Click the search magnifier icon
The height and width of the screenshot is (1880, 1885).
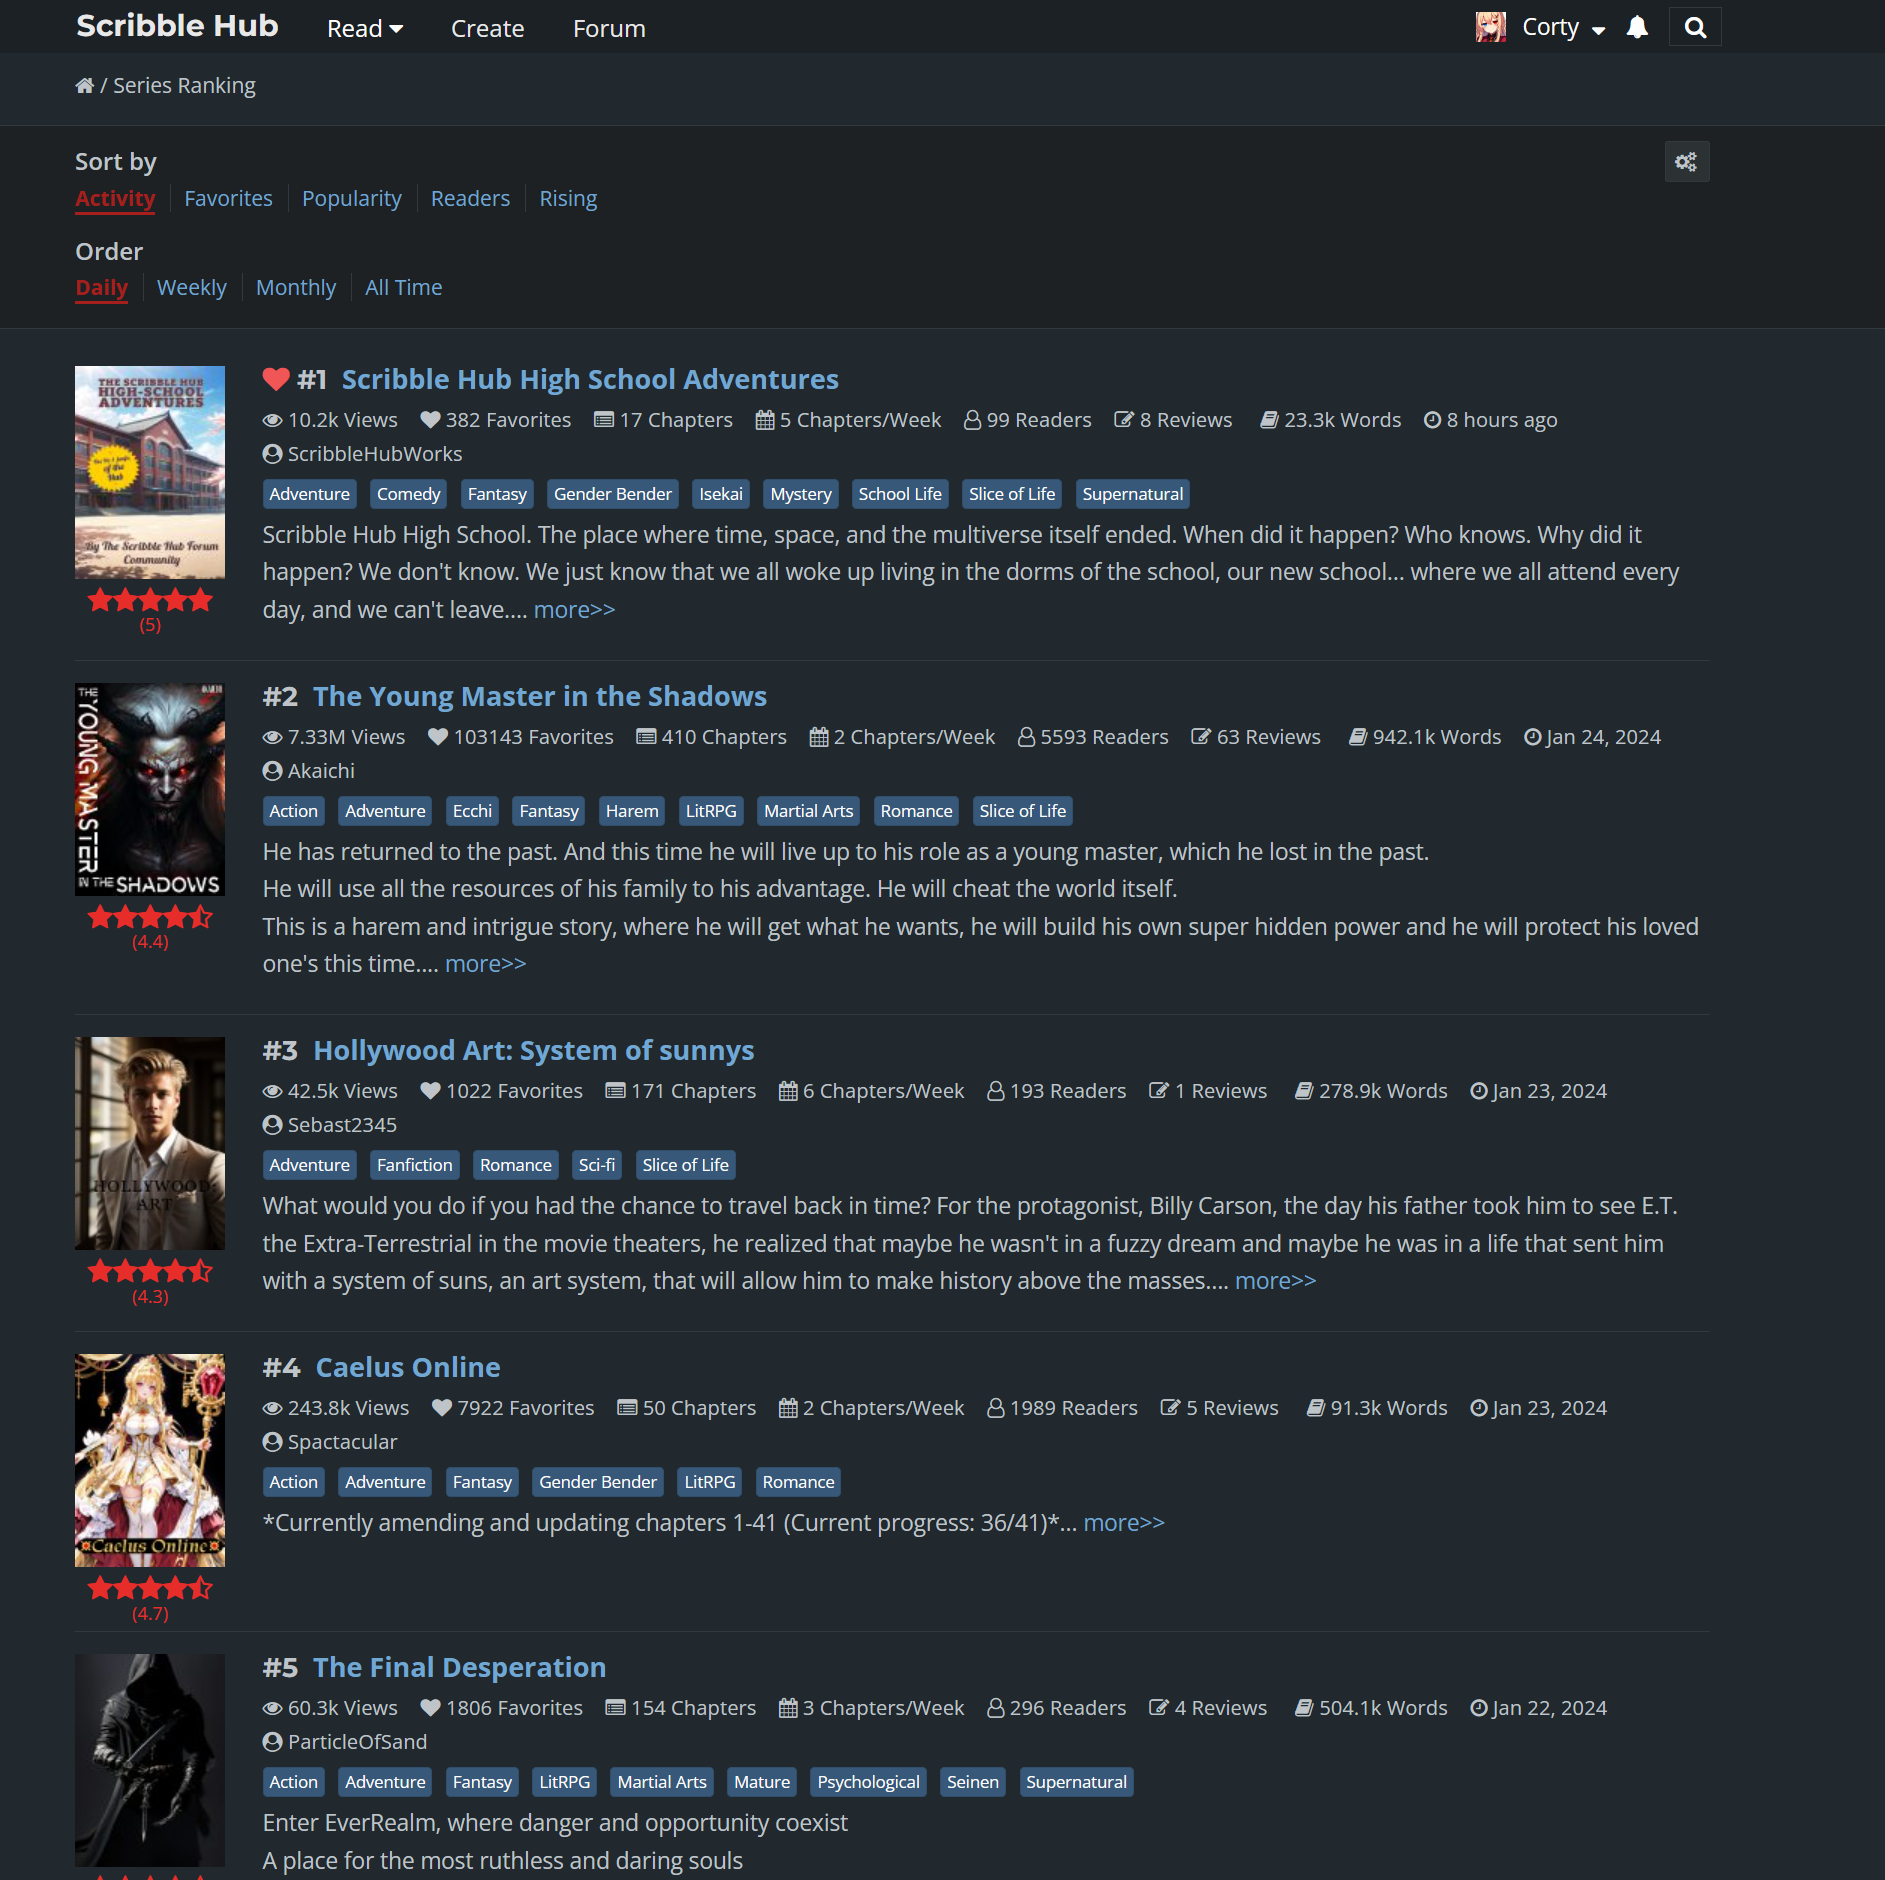(x=1695, y=28)
